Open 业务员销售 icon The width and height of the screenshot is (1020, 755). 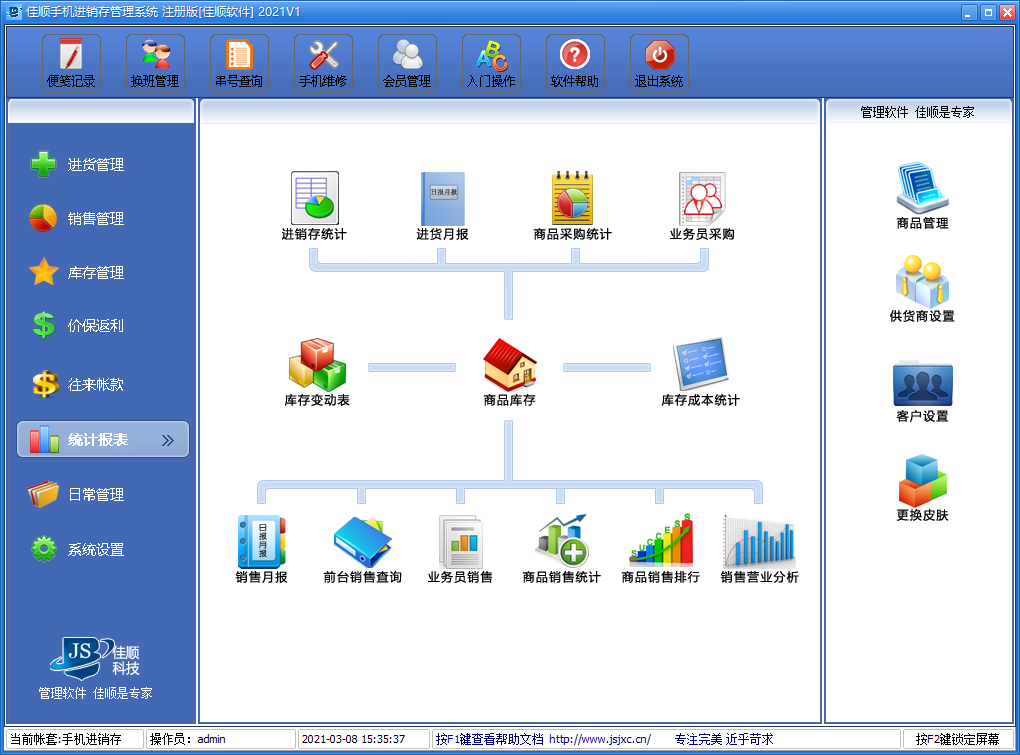pyautogui.click(x=460, y=549)
